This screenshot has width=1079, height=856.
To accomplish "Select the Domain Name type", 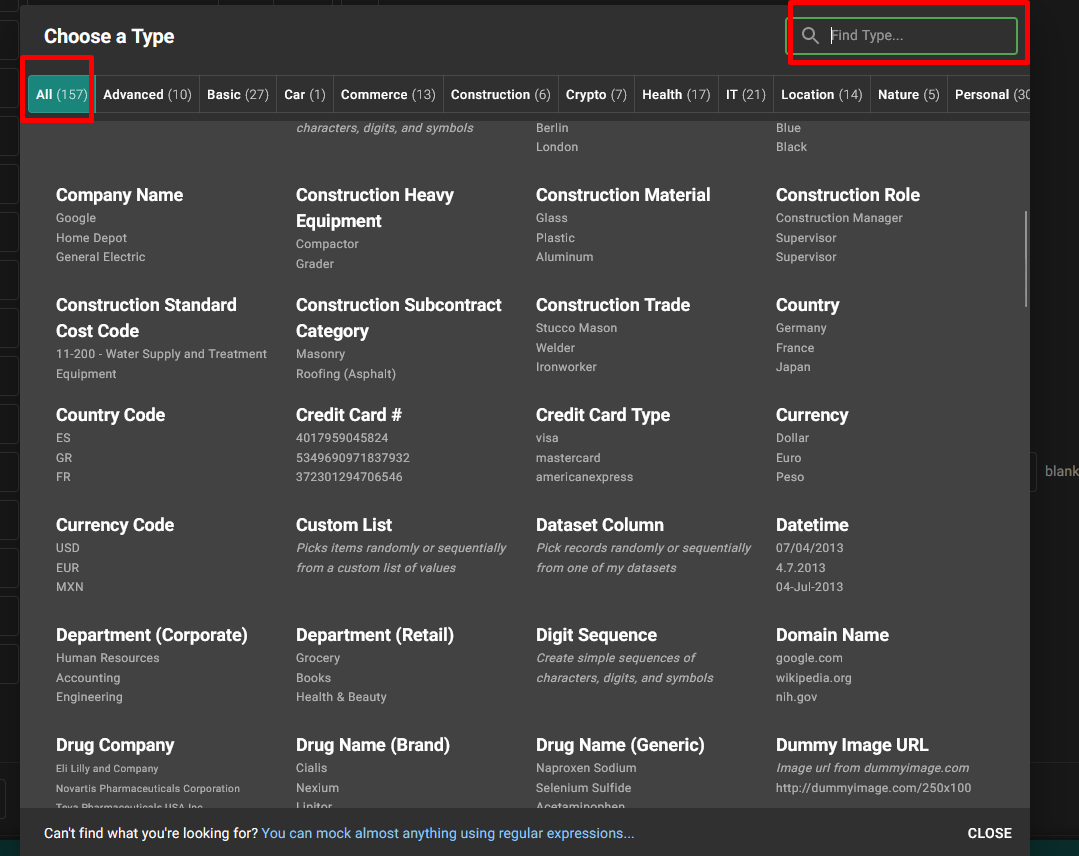I will pos(833,636).
